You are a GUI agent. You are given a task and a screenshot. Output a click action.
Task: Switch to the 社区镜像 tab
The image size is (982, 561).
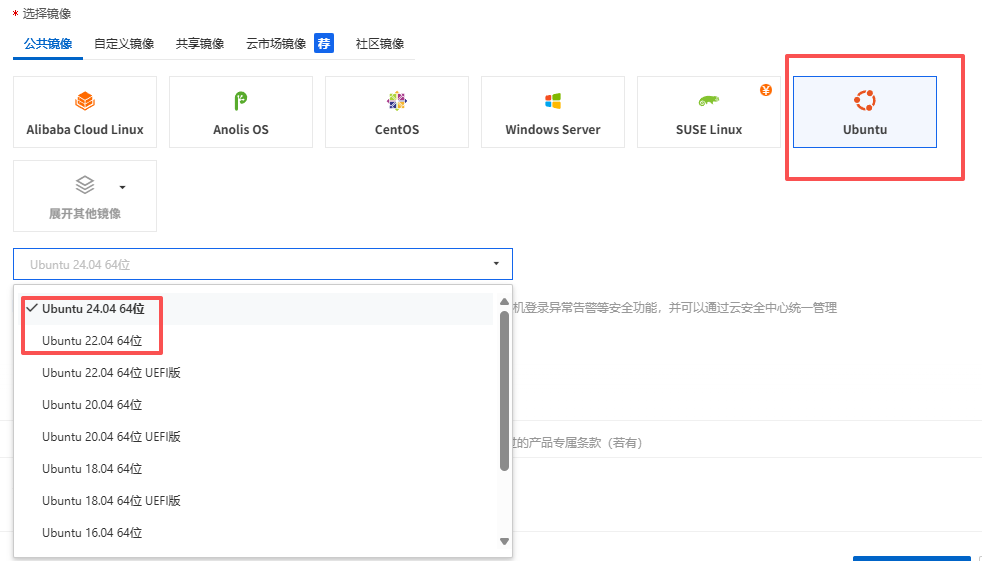(x=380, y=44)
